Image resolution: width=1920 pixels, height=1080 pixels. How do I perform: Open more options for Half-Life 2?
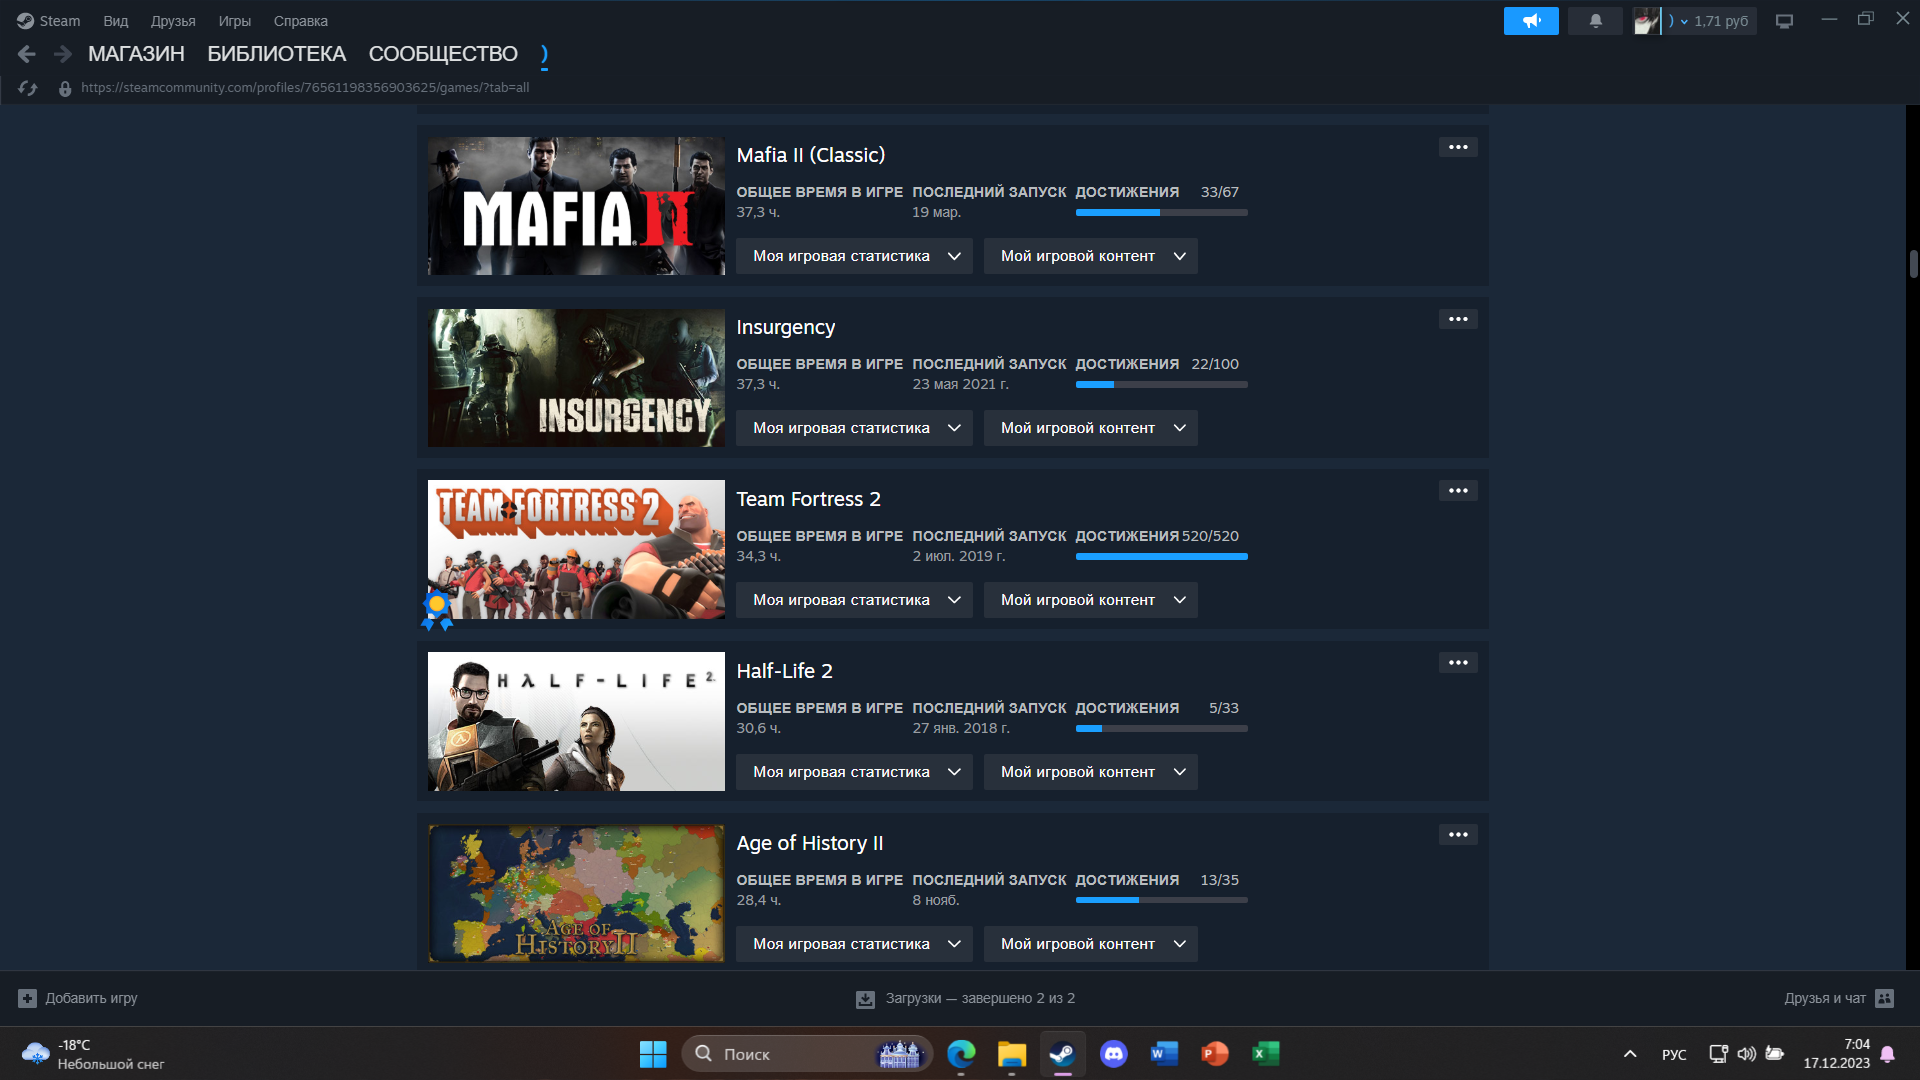1458,663
